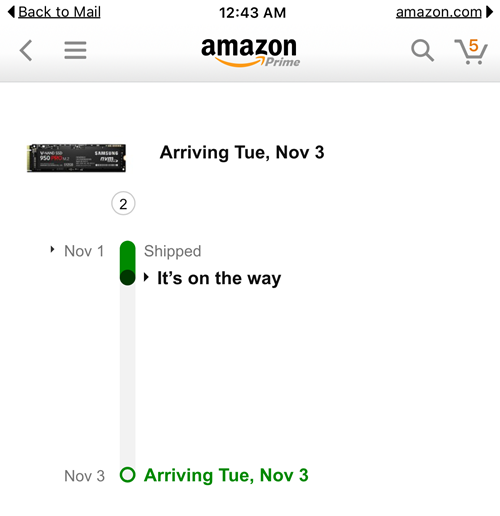Open the hamburger menu

(75, 50)
